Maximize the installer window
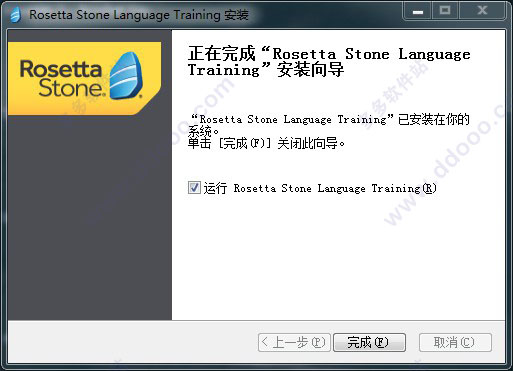Viewport: 513px width, 371px height. 445,11
